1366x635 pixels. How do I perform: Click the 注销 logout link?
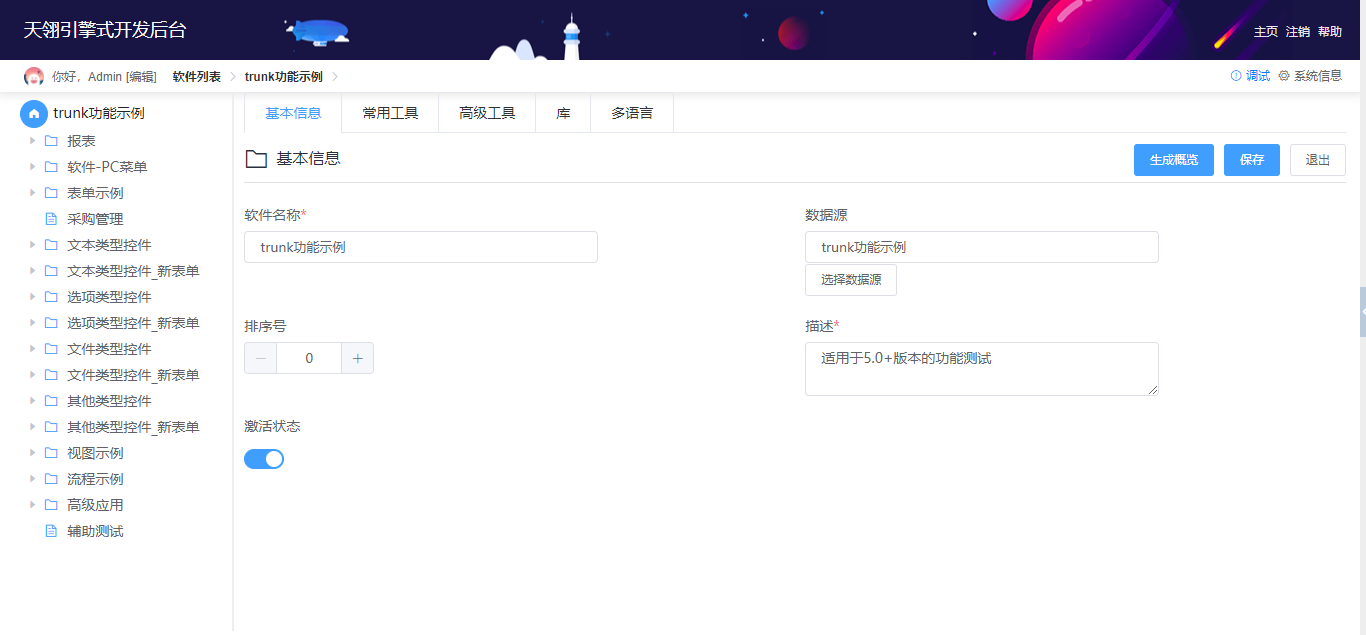point(1297,31)
